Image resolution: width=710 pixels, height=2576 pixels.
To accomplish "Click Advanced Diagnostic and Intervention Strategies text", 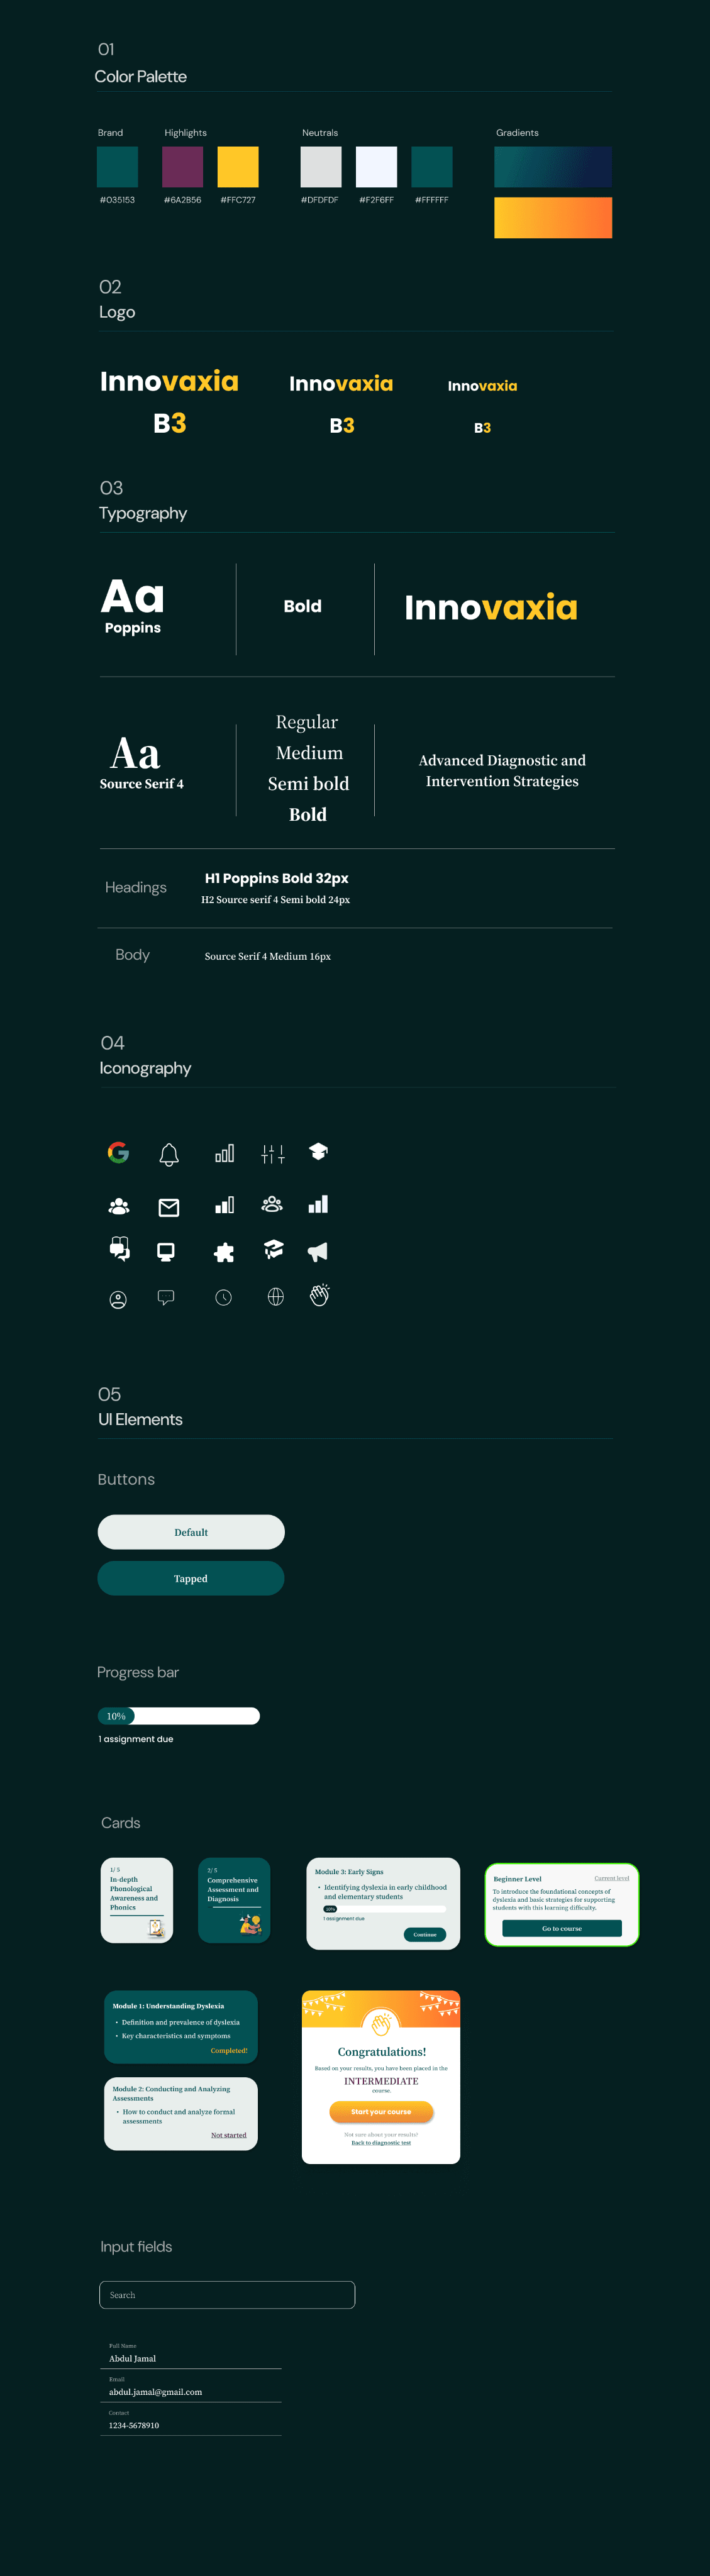I will click(x=502, y=771).
